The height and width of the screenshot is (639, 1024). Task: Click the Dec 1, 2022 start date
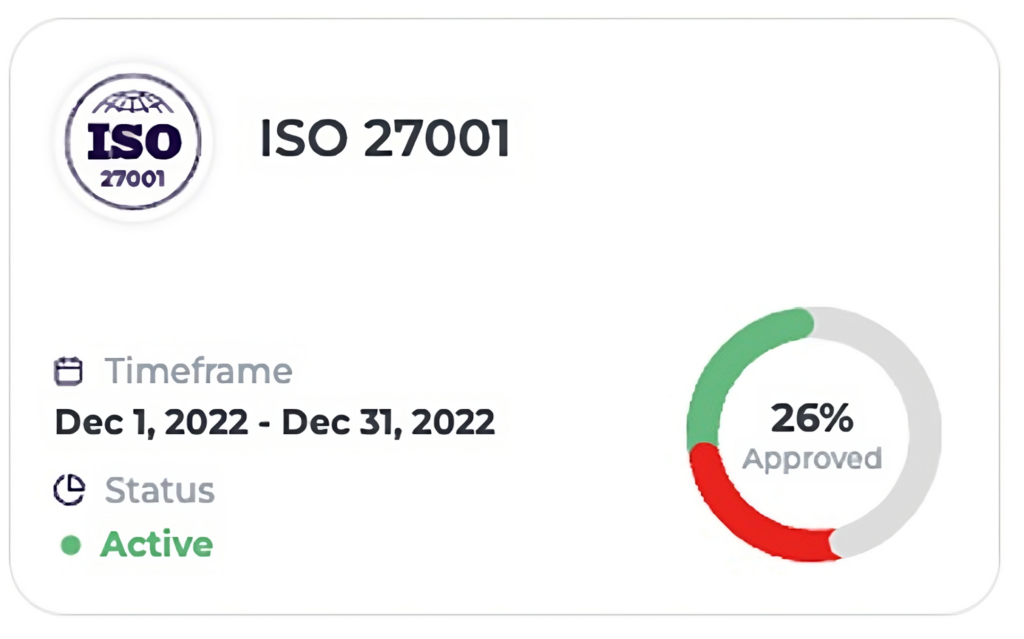151,422
